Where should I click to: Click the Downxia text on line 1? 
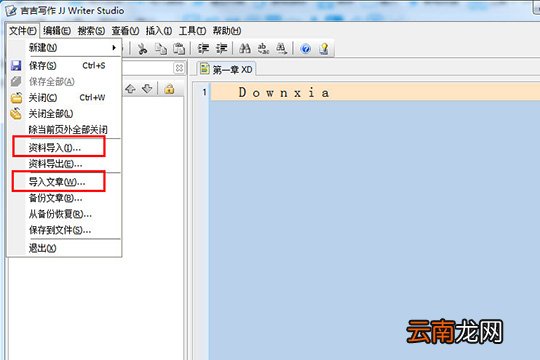(284, 92)
